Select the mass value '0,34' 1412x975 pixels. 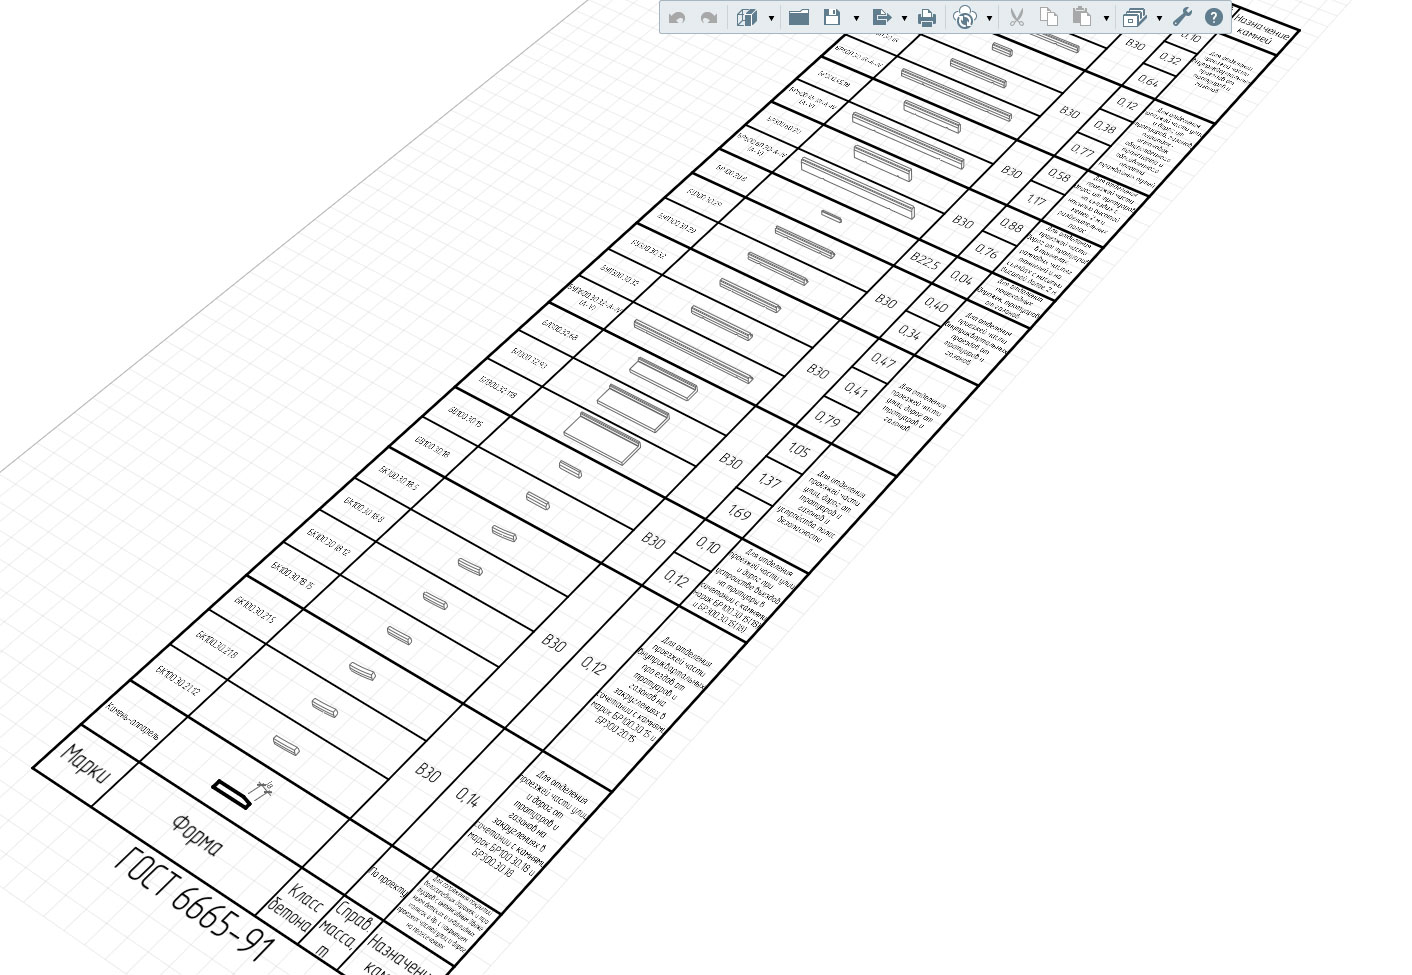pyautogui.click(x=909, y=332)
